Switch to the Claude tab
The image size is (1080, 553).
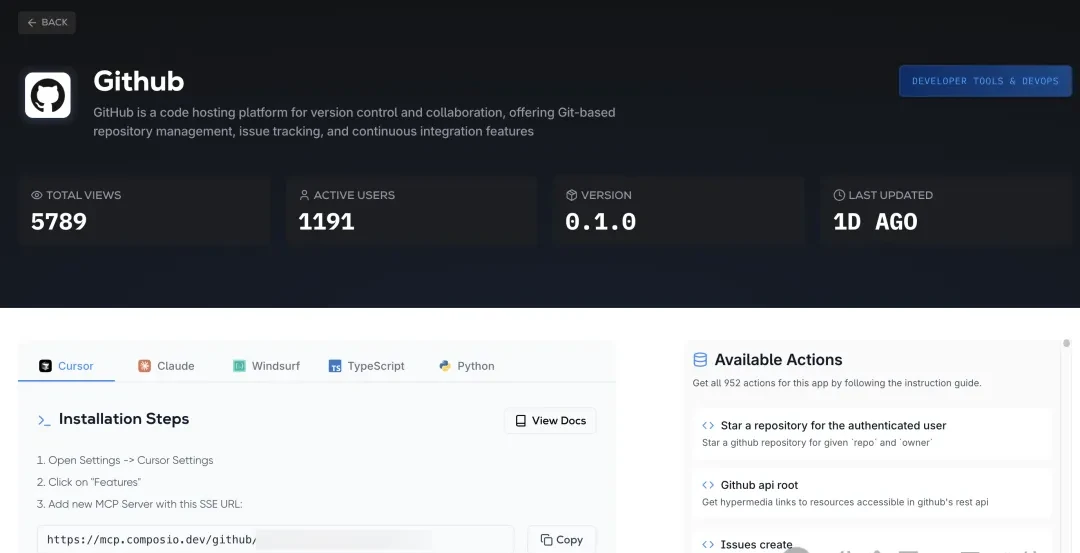point(166,366)
